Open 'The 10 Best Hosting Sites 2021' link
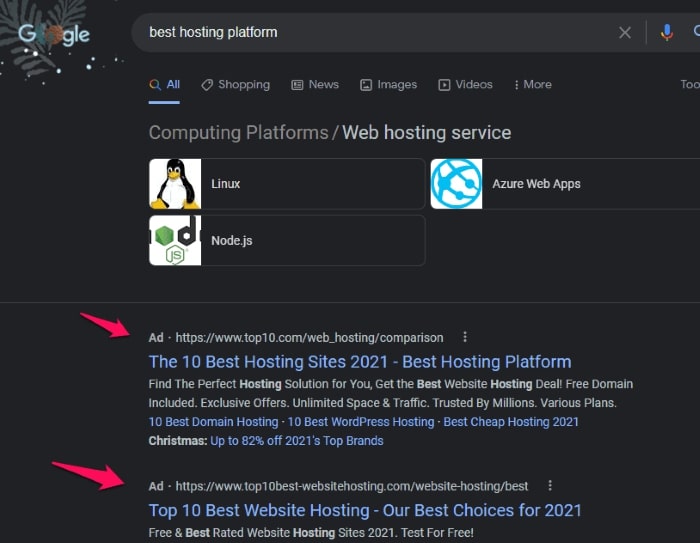The height and width of the screenshot is (543, 700). tap(360, 362)
